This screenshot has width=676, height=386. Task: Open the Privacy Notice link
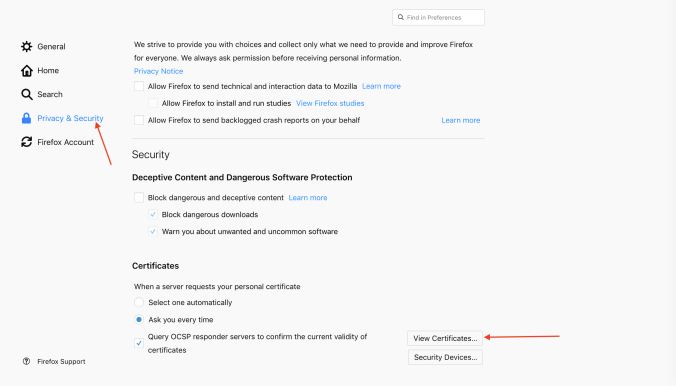[158, 71]
